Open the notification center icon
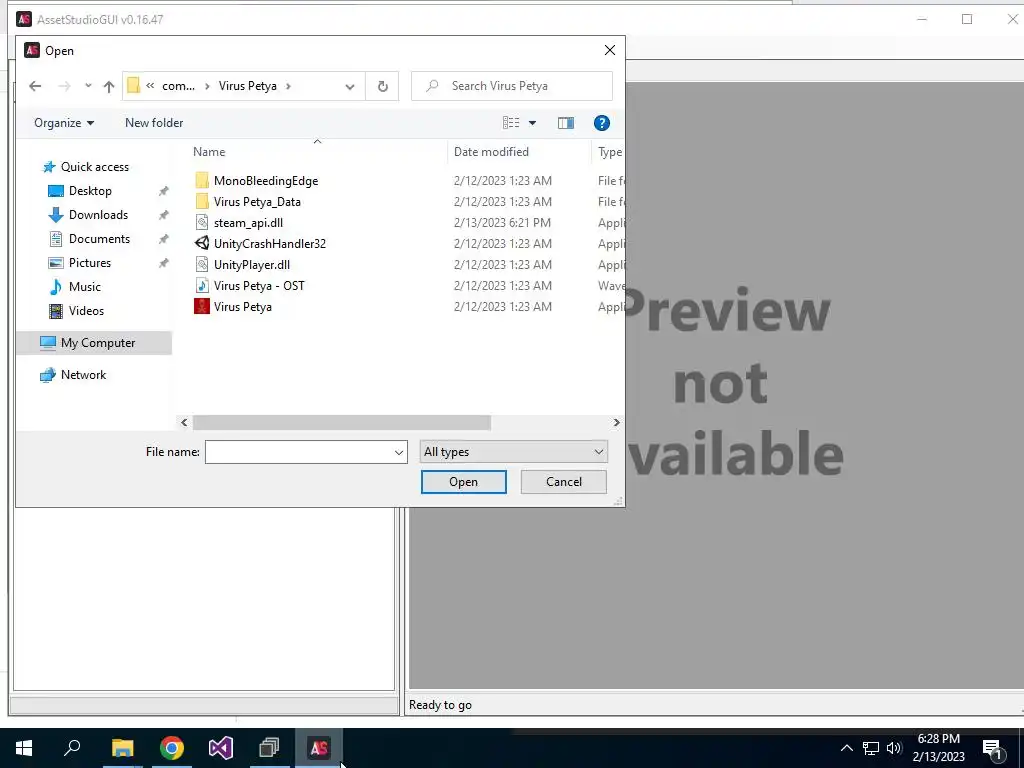The image size is (1024, 768). 993,748
